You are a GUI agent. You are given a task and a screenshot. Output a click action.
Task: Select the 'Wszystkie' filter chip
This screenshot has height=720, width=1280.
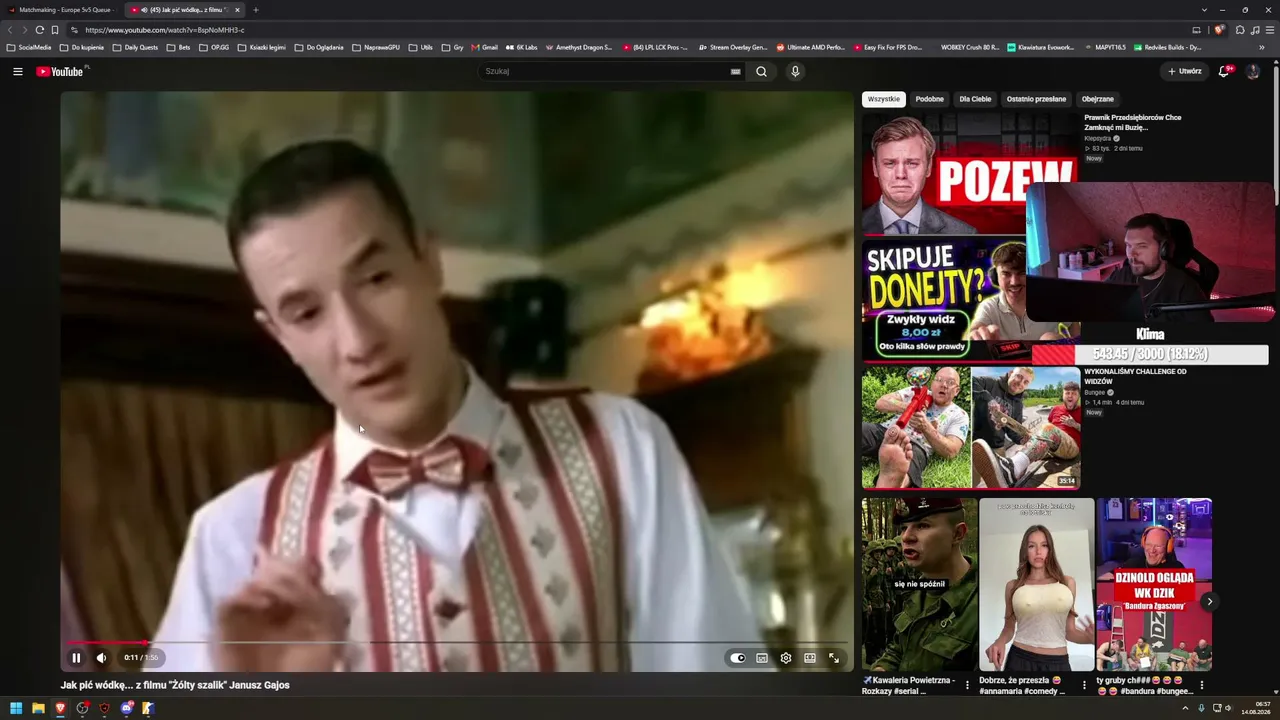click(x=884, y=99)
